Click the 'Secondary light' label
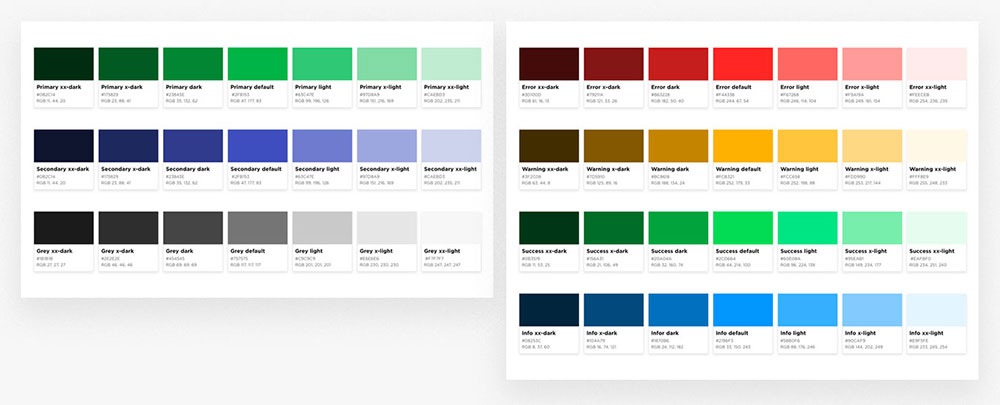 click(316, 169)
